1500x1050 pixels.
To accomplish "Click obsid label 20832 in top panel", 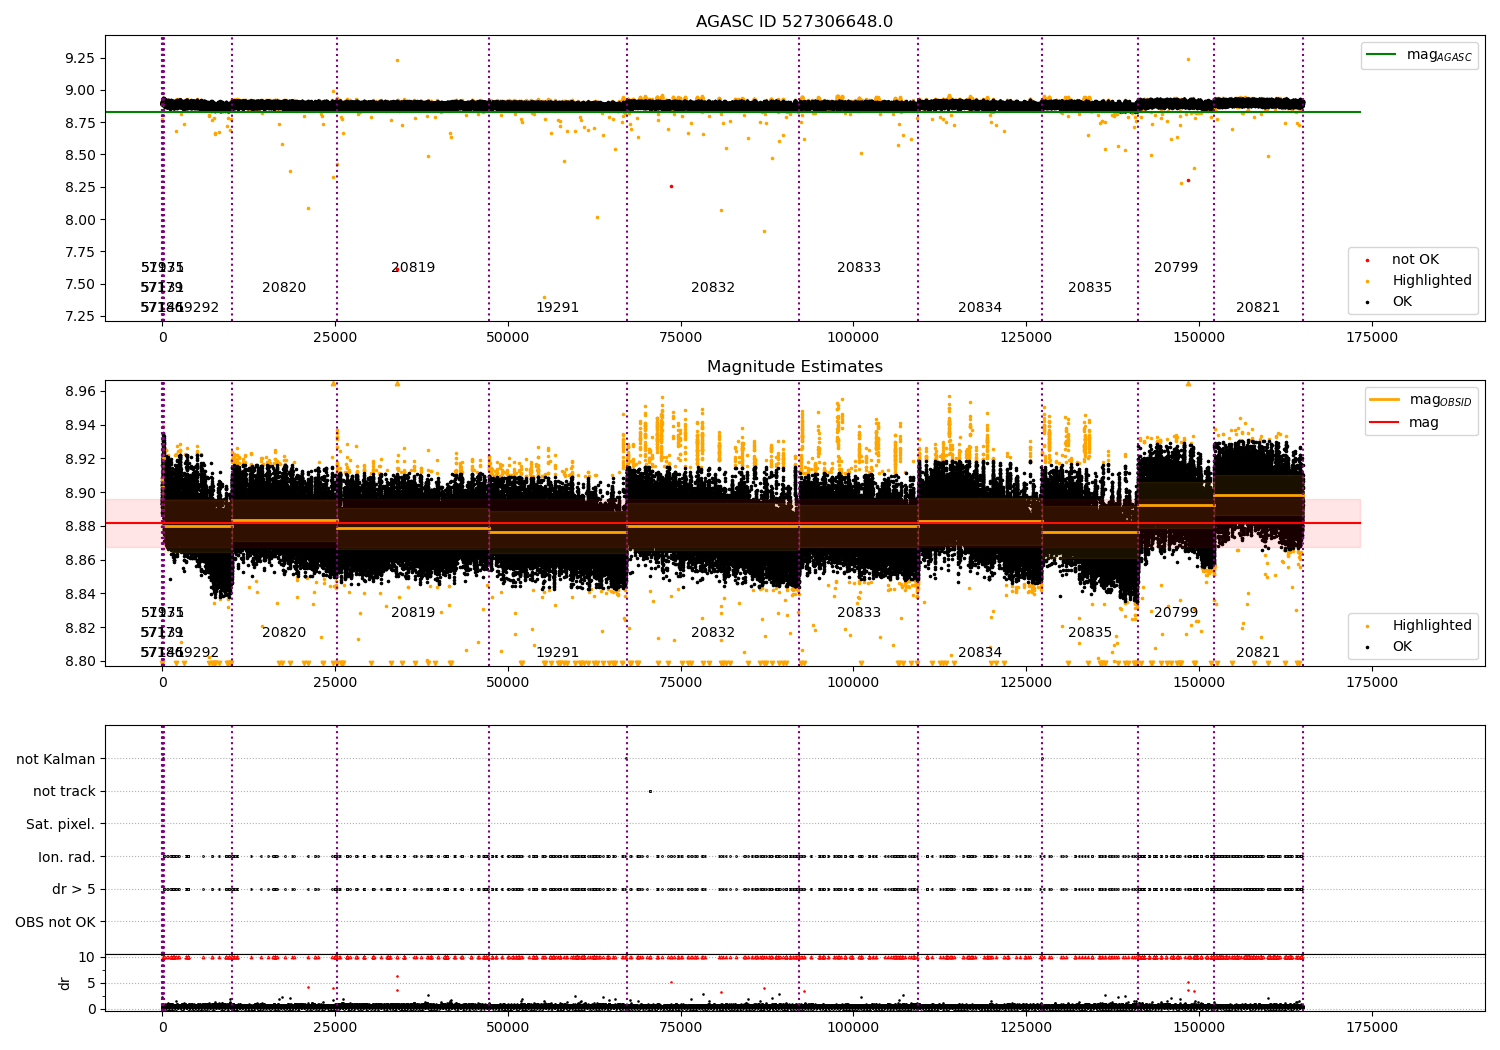I will click(713, 288).
